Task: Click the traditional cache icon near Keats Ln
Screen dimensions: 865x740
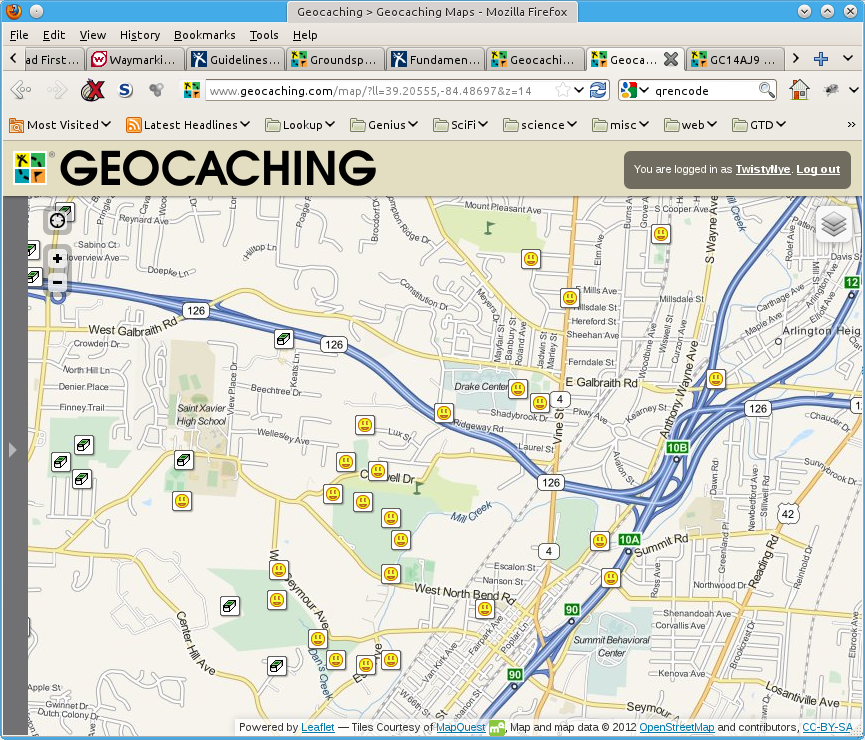Action: pyautogui.click(x=284, y=339)
